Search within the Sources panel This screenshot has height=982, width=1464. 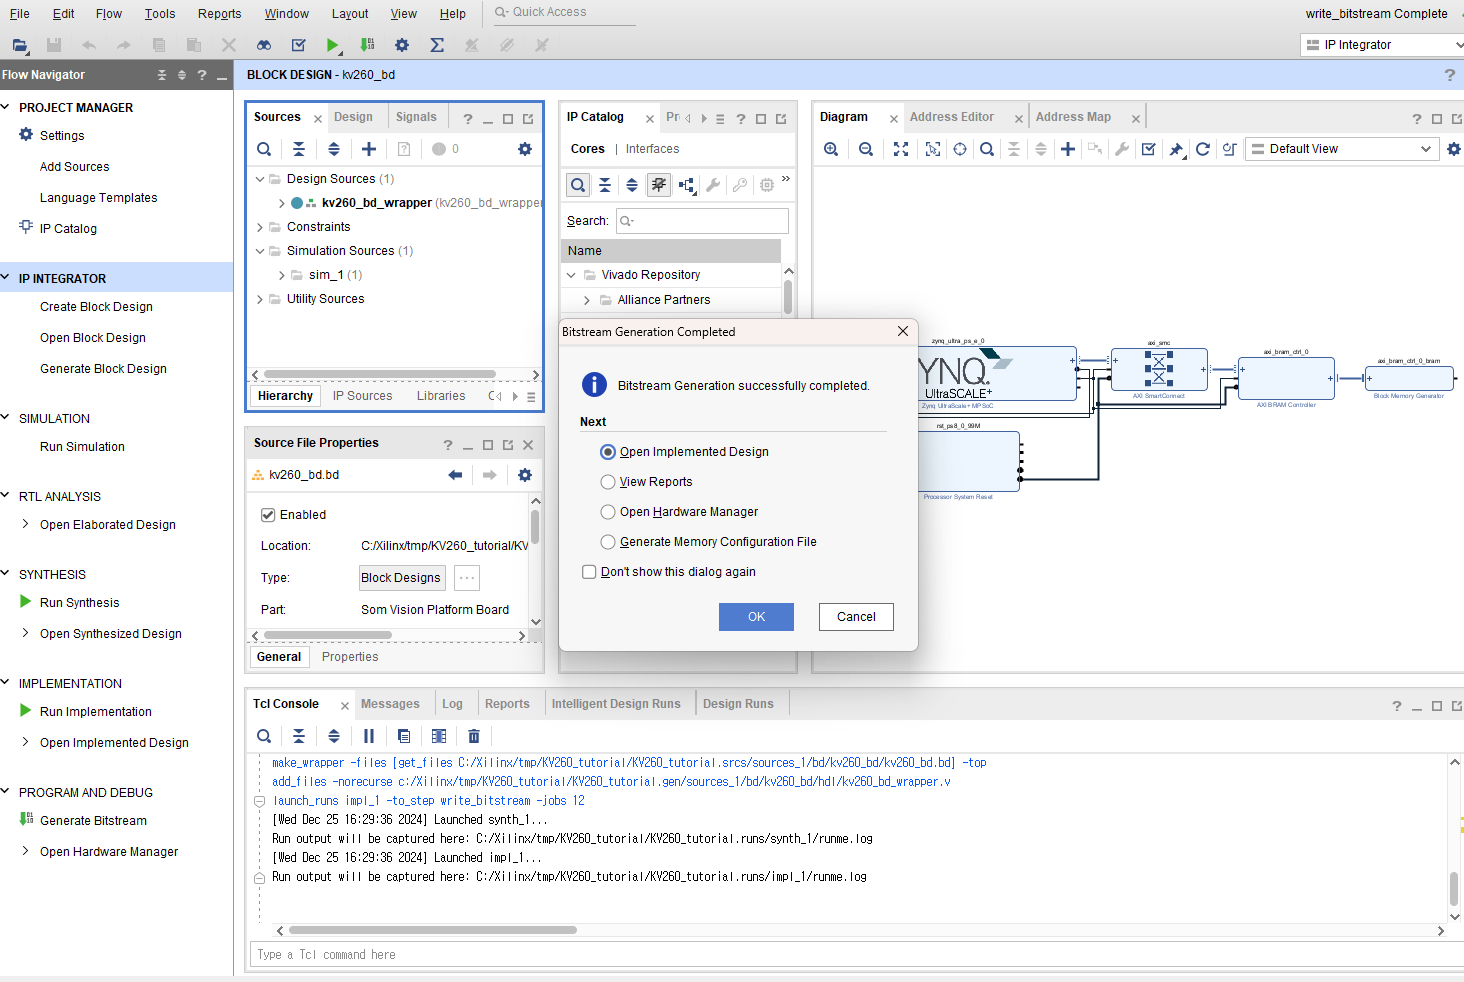(x=264, y=149)
